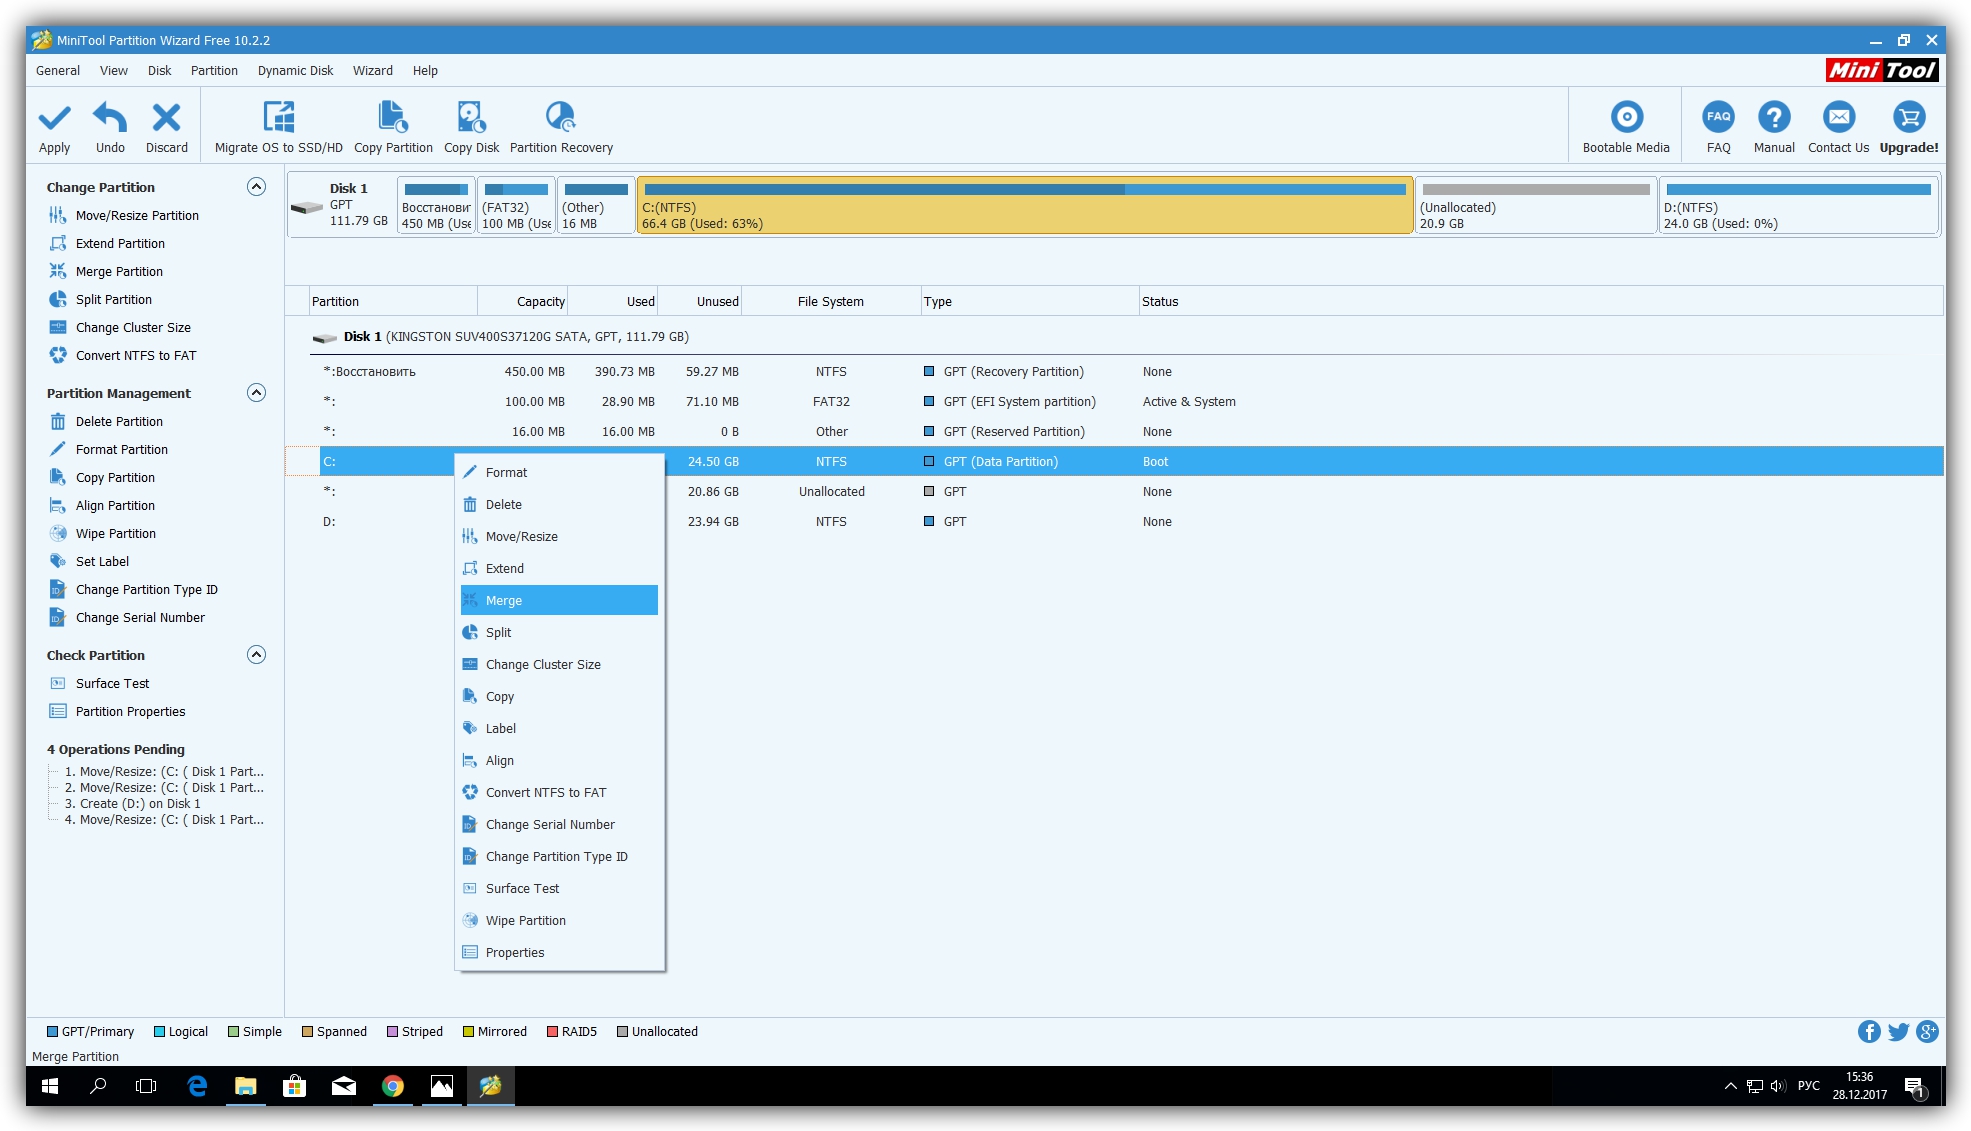Launch Partition Recovery from toolbar
This screenshot has width=1971, height=1131.
point(560,119)
